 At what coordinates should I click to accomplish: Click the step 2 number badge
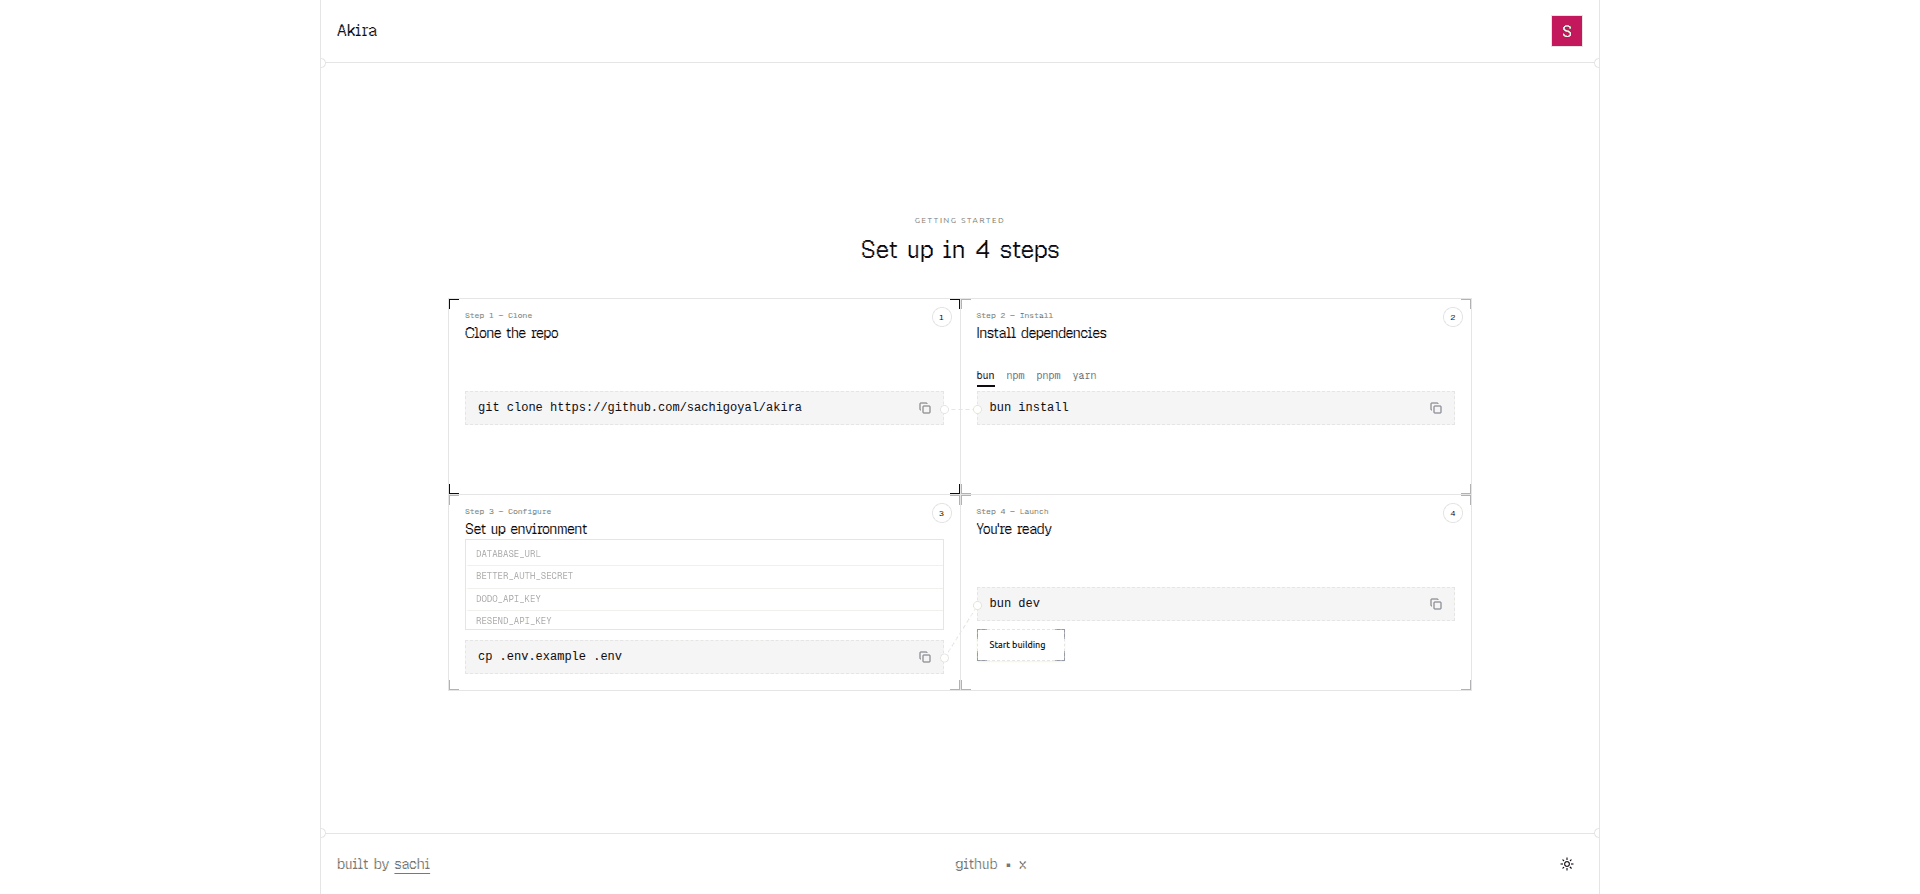pyautogui.click(x=1452, y=317)
